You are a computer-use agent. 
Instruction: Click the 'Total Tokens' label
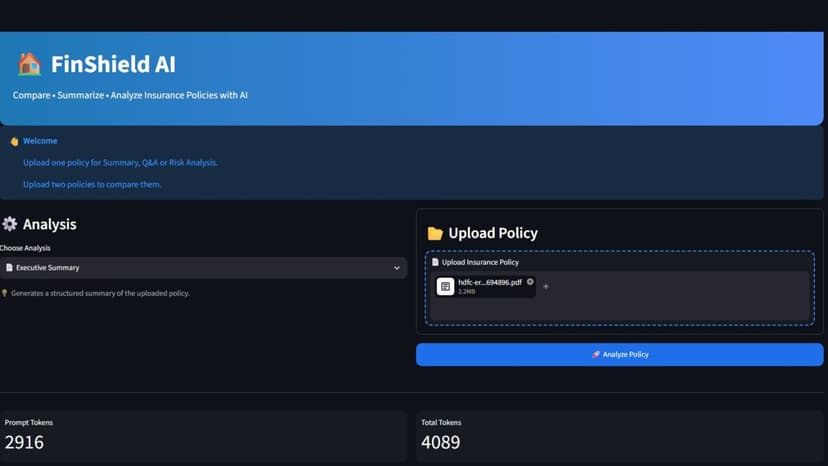pos(441,423)
